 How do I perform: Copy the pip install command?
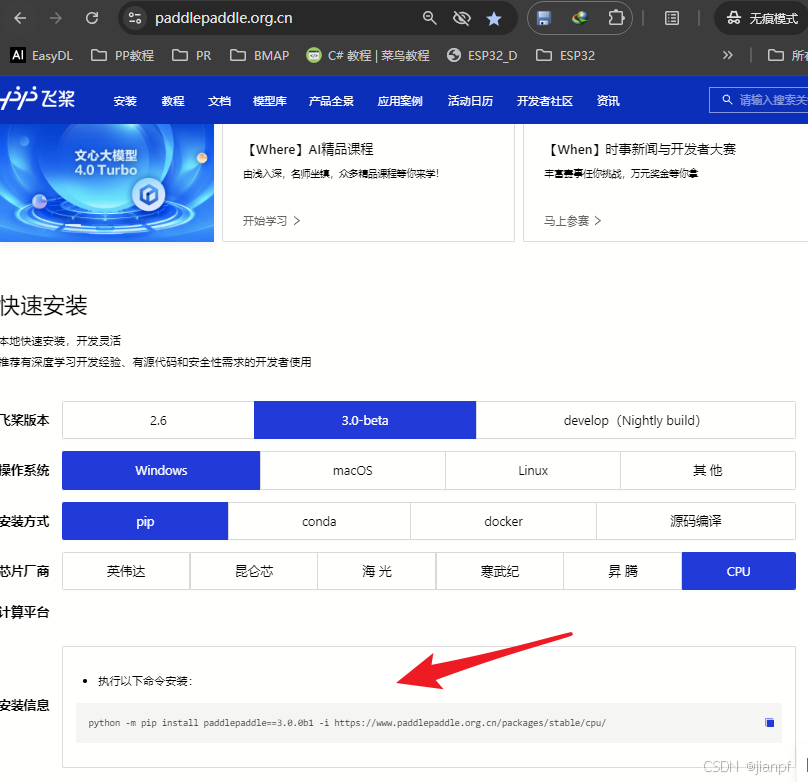[x=769, y=723]
